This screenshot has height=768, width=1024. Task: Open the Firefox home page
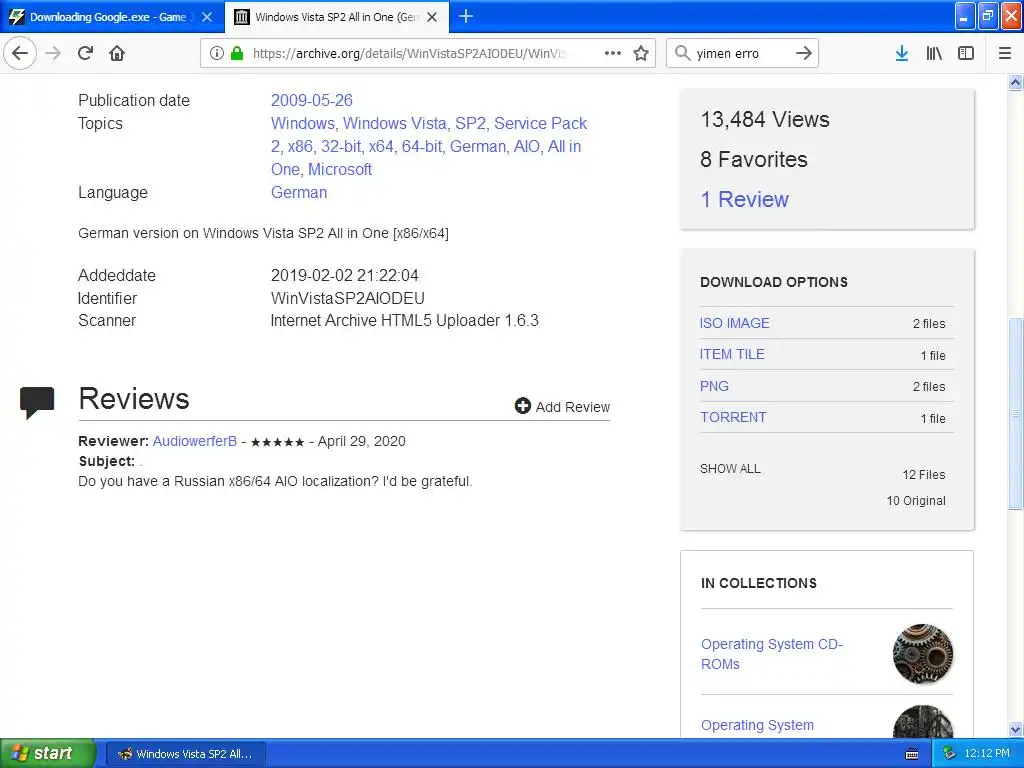117,53
